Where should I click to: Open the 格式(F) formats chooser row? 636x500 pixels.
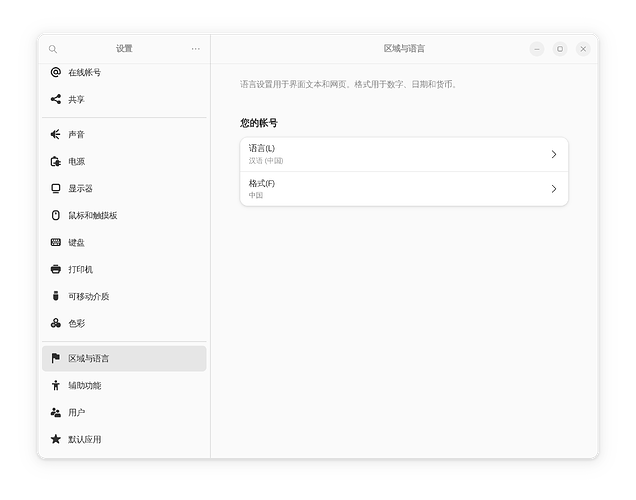[x=404, y=189]
